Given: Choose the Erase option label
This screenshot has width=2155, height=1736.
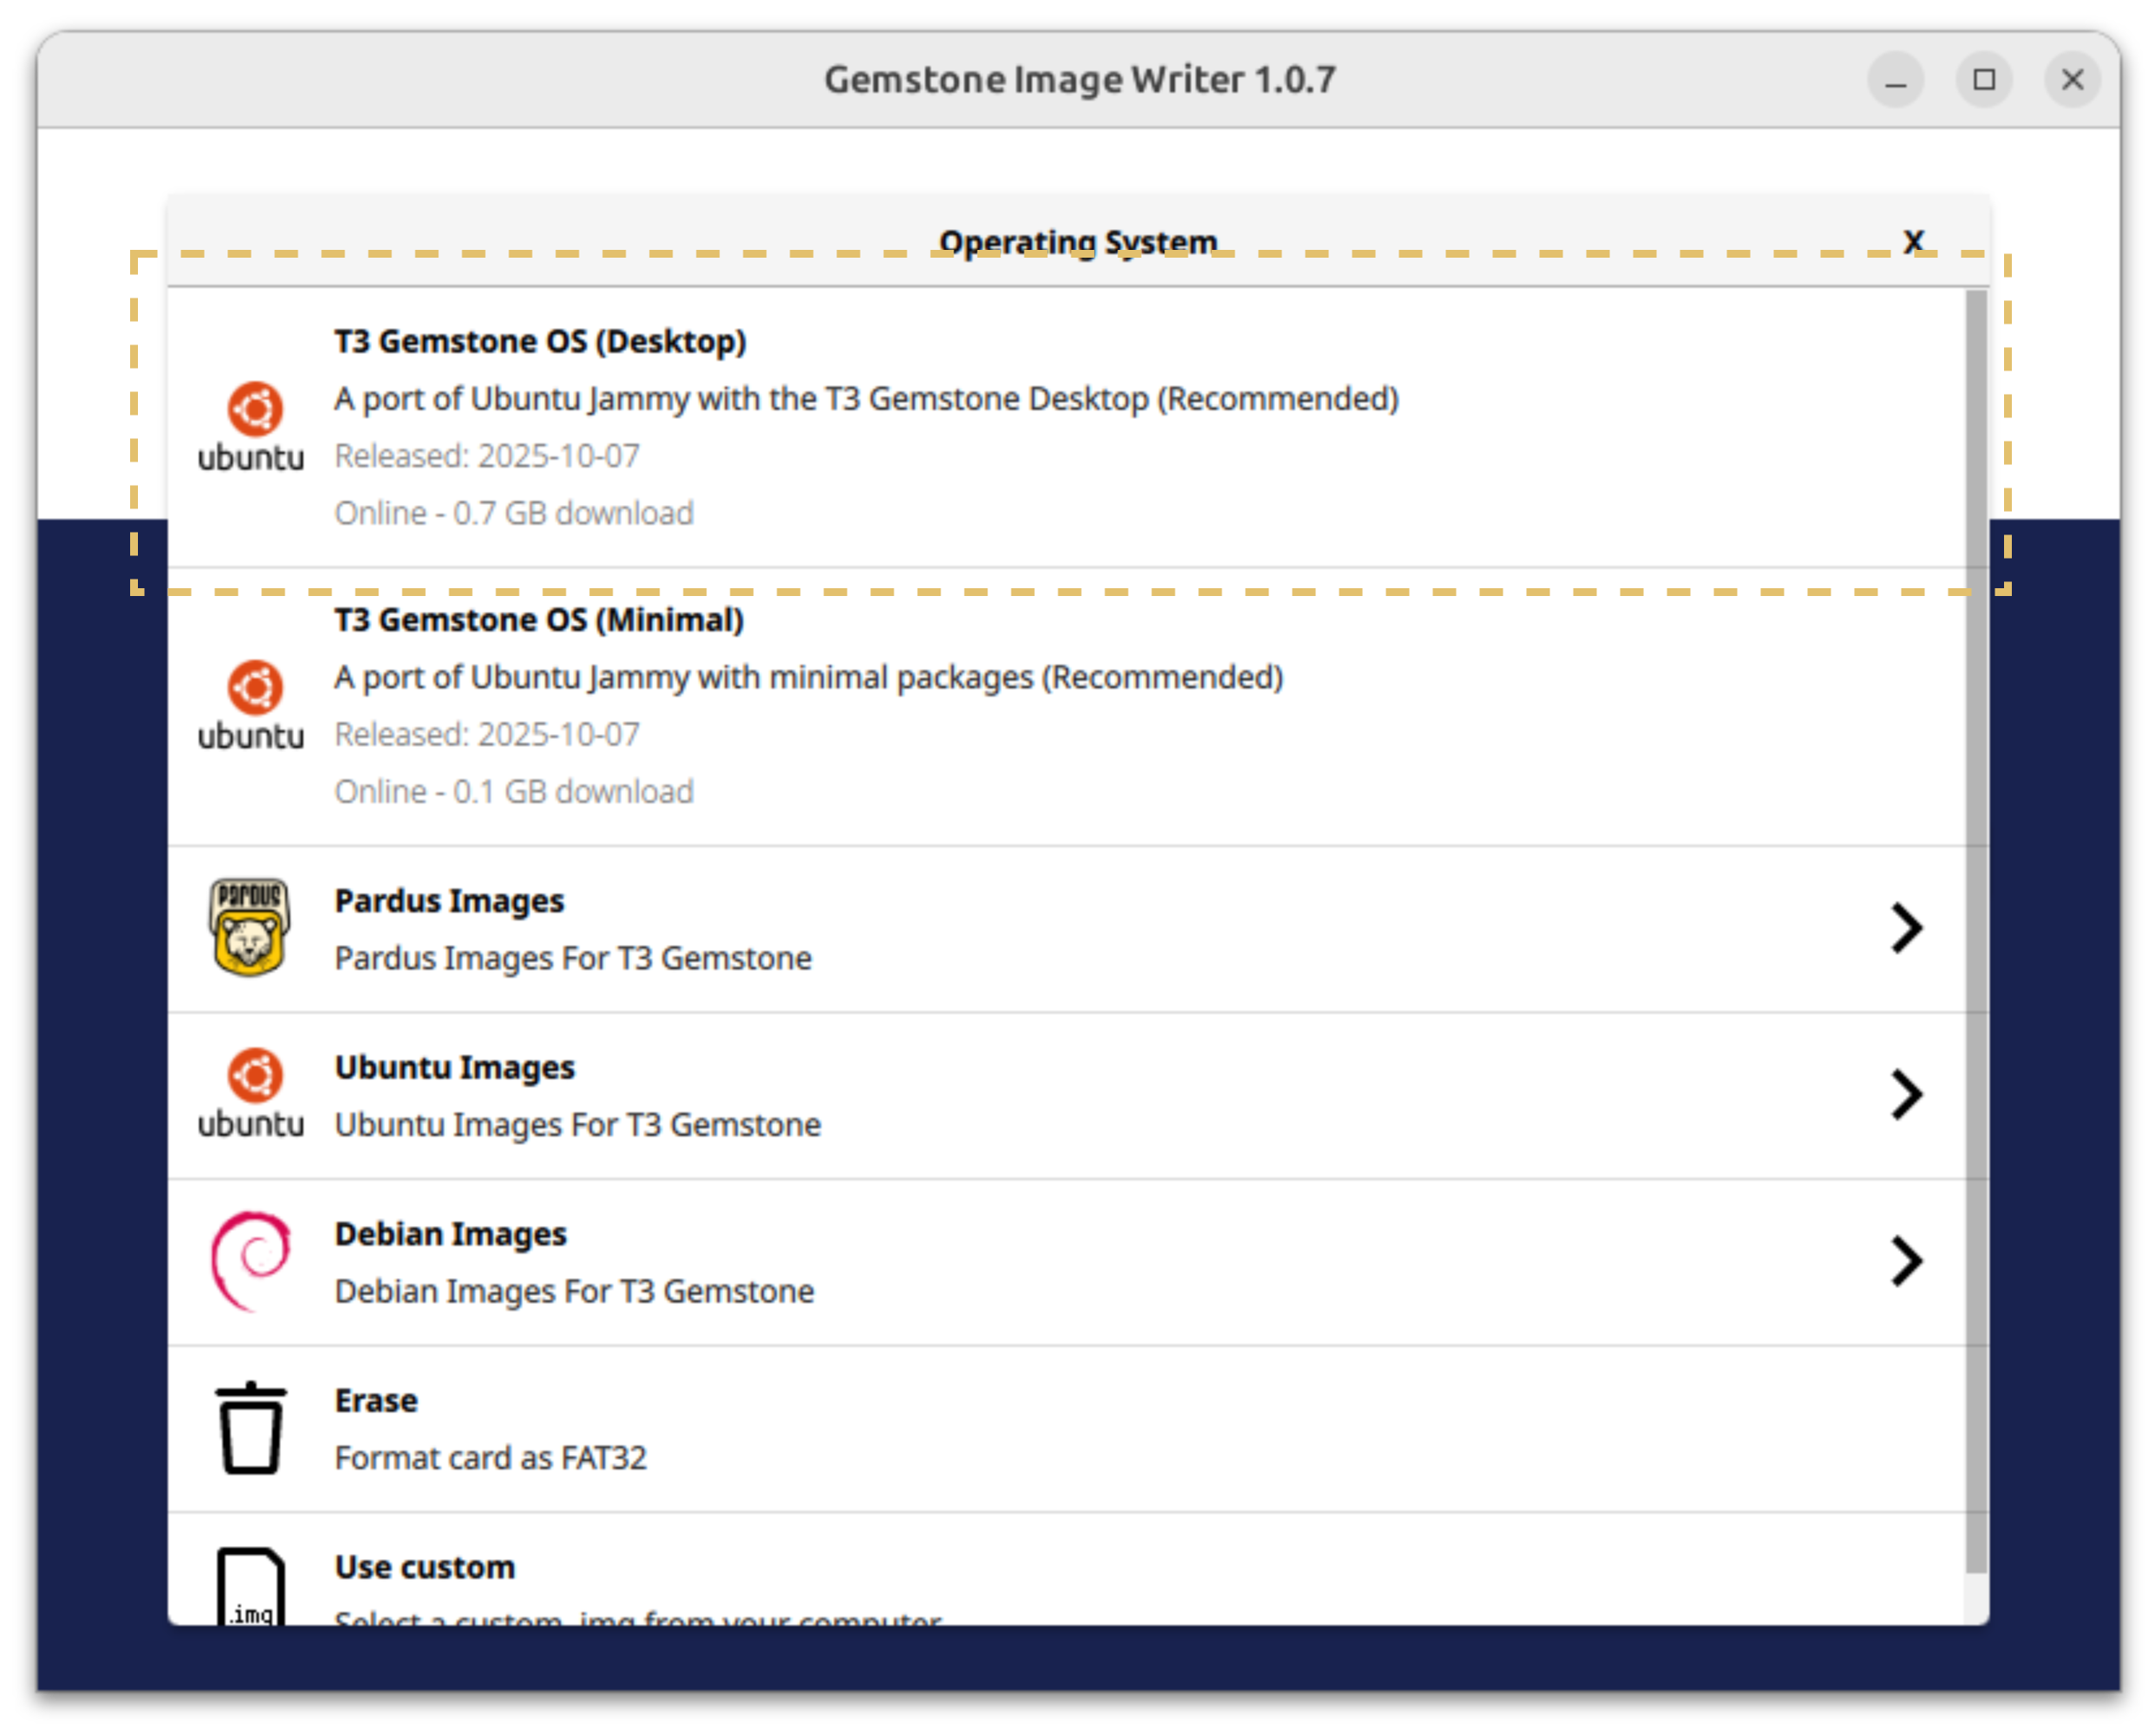Looking at the screenshot, I should click(x=376, y=1400).
